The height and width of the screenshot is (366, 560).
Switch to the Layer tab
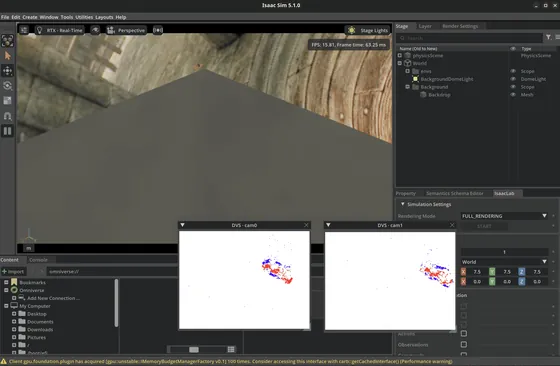[425, 26]
